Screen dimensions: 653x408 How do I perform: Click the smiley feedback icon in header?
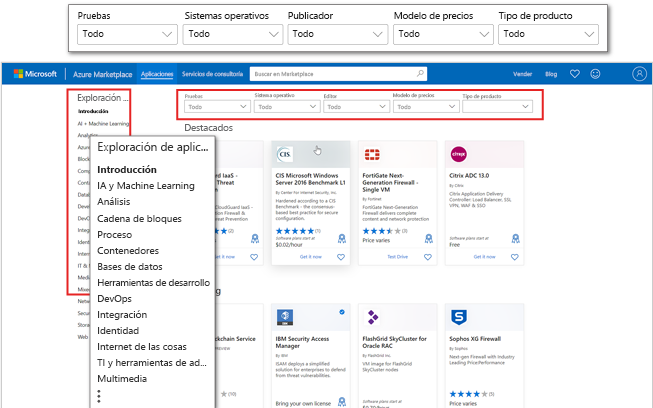pyautogui.click(x=596, y=74)
